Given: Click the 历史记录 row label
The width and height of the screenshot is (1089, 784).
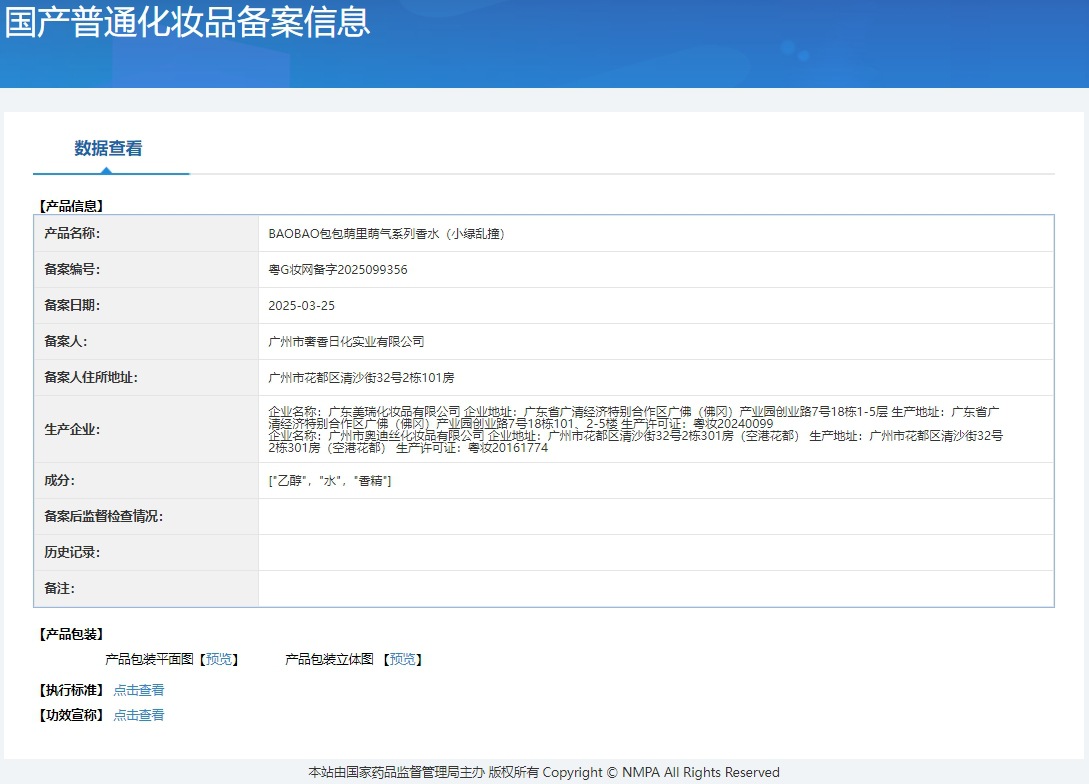Looking at the screenshot, I should (x=72, y=553).
